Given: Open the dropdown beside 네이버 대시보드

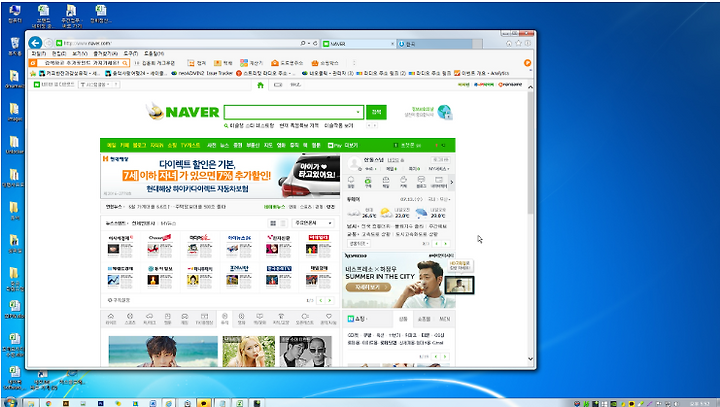Looking at the screenshot, I should [x=99, y=85].
